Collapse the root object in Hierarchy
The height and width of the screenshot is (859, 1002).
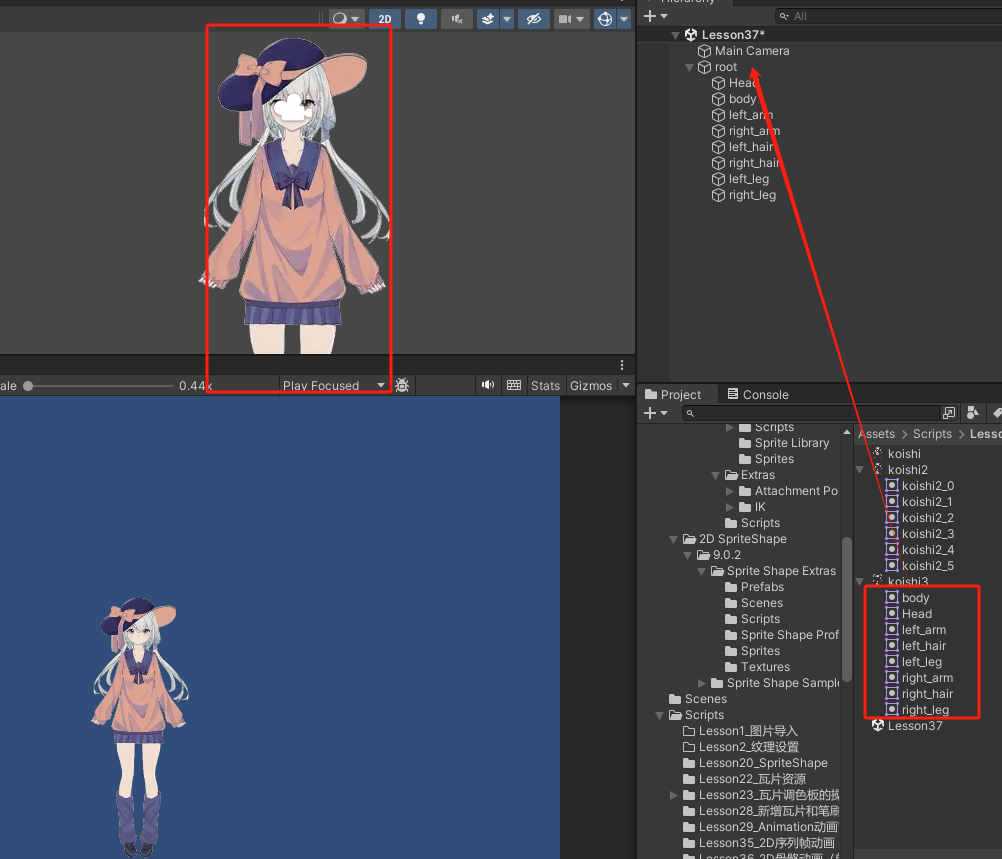tap(689, 67)
